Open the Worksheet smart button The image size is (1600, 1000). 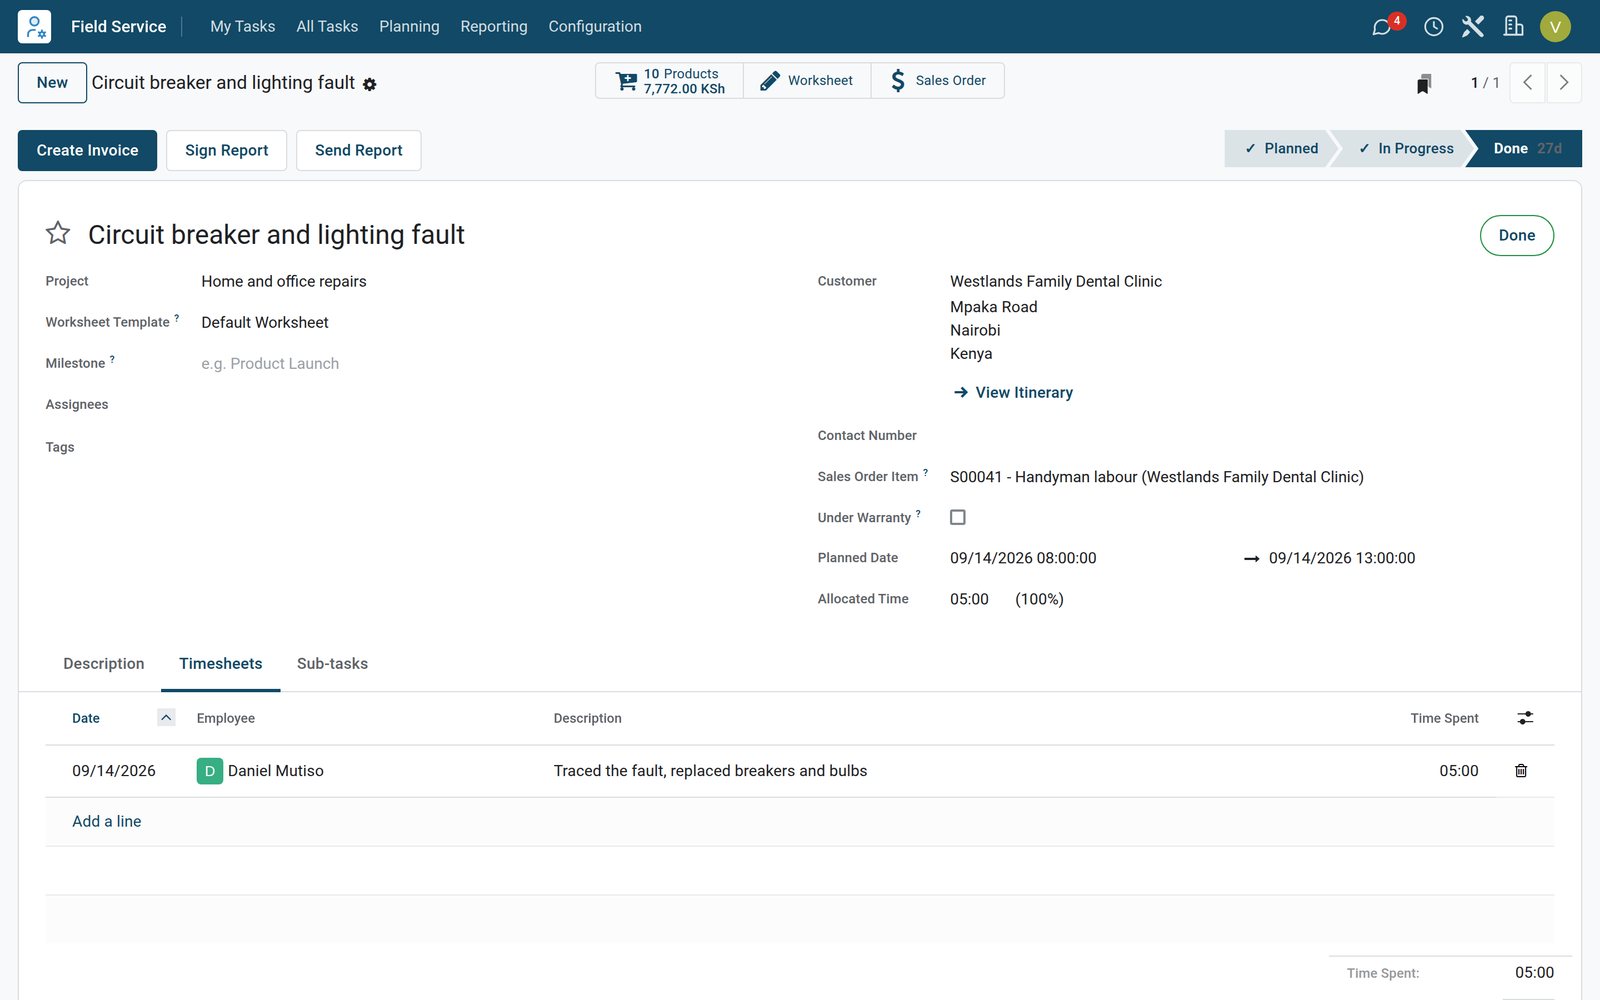tap(807, 81)
